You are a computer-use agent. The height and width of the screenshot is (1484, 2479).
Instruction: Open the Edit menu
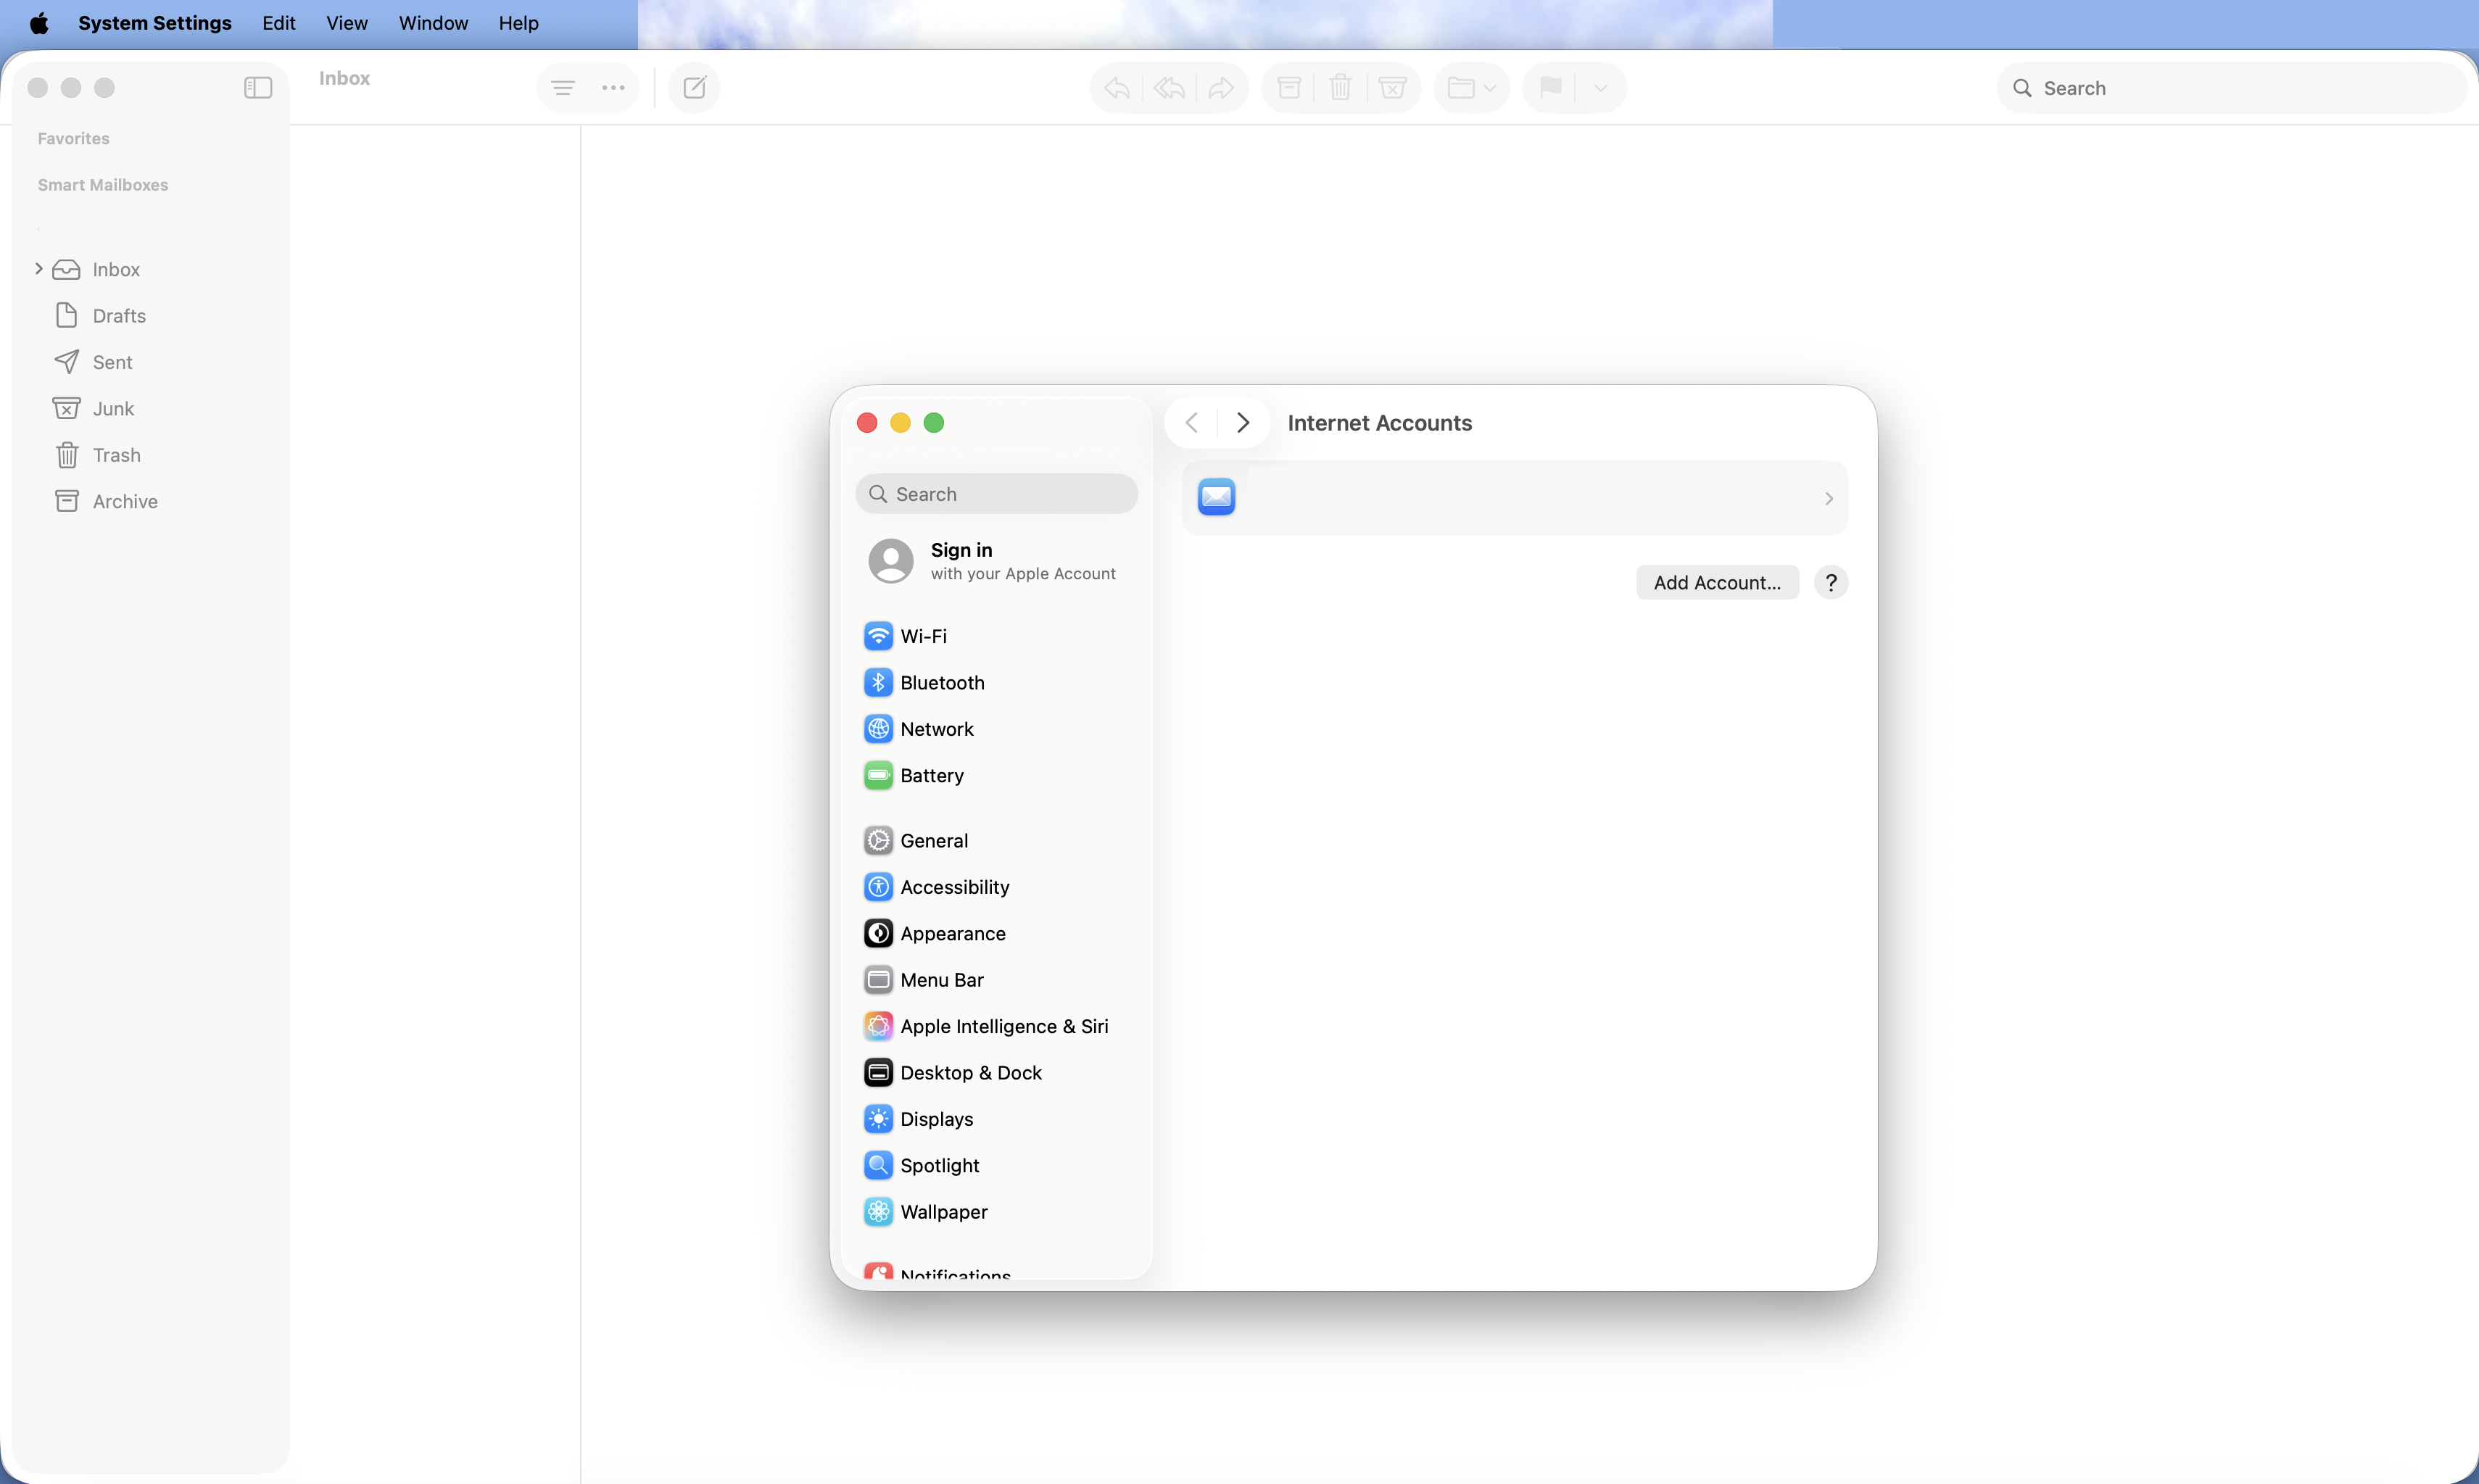tap(279, 23)
